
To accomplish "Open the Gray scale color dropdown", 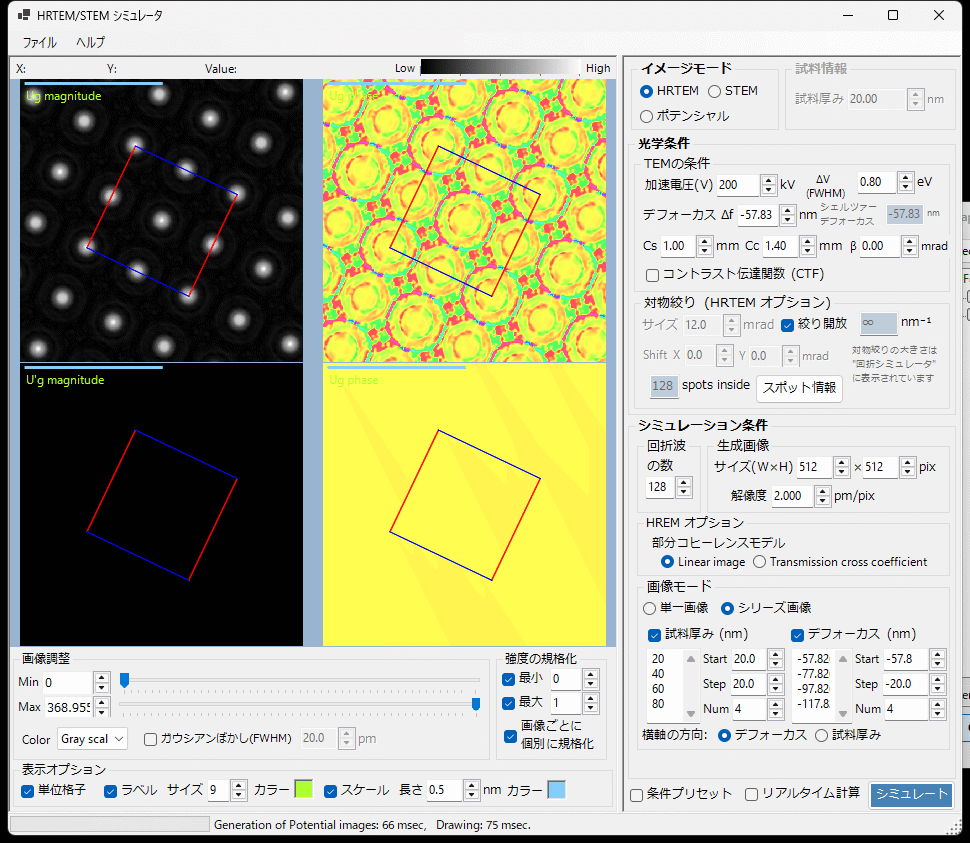I will click(x=92, y=738).
